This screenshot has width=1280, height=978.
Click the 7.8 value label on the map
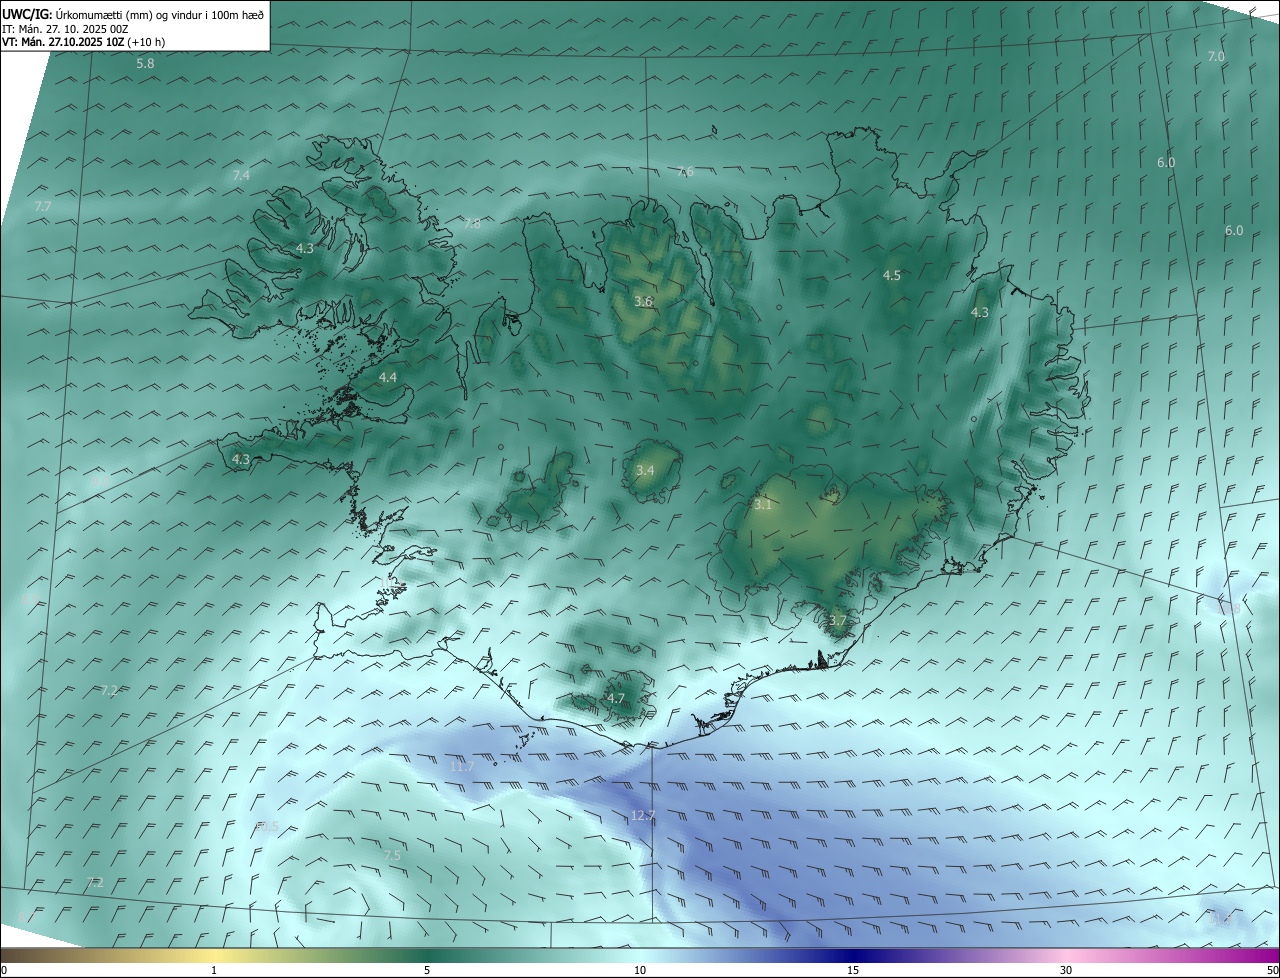(x=472, y=224)
